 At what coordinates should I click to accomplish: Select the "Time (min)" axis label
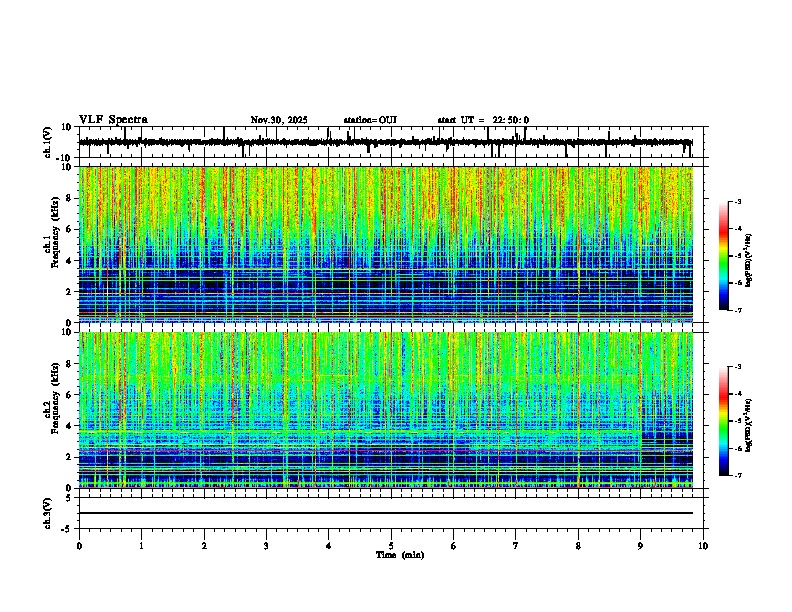coord(400,555)
